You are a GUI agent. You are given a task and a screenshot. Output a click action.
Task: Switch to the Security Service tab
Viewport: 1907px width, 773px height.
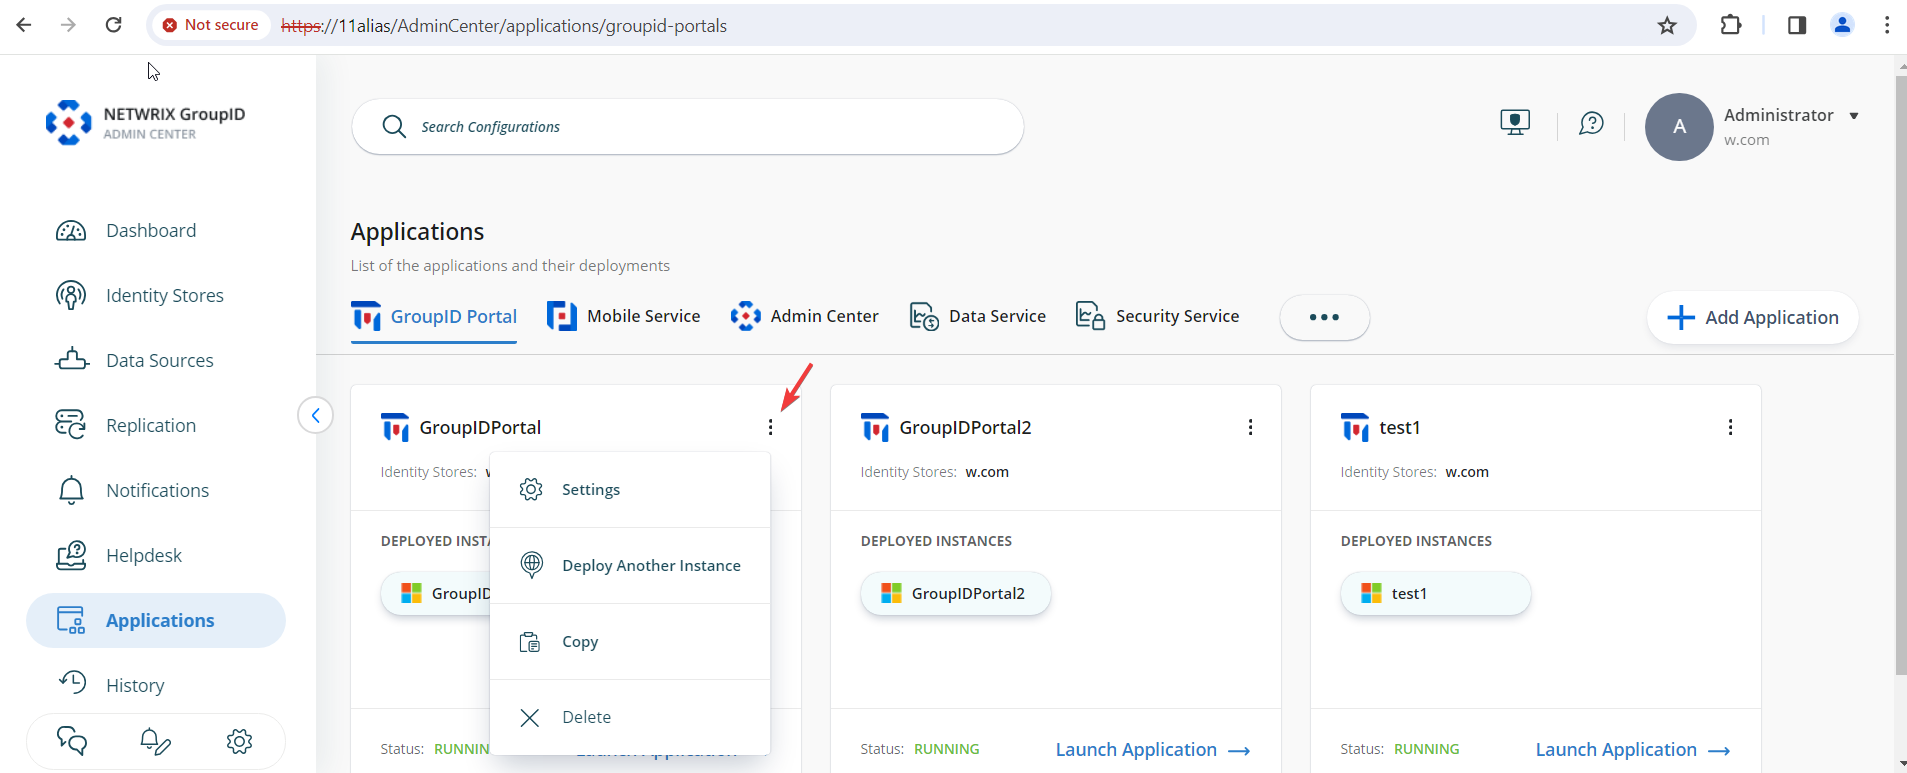tap(1157, 317)
